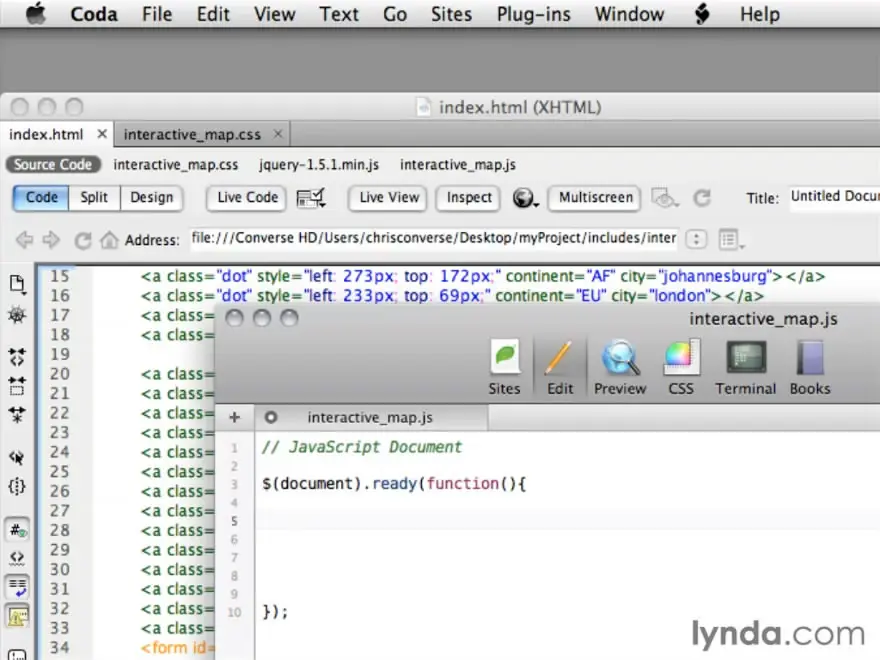Select parent tag using sidebar icon
880x660 pixels.
[x=17, y=457]
